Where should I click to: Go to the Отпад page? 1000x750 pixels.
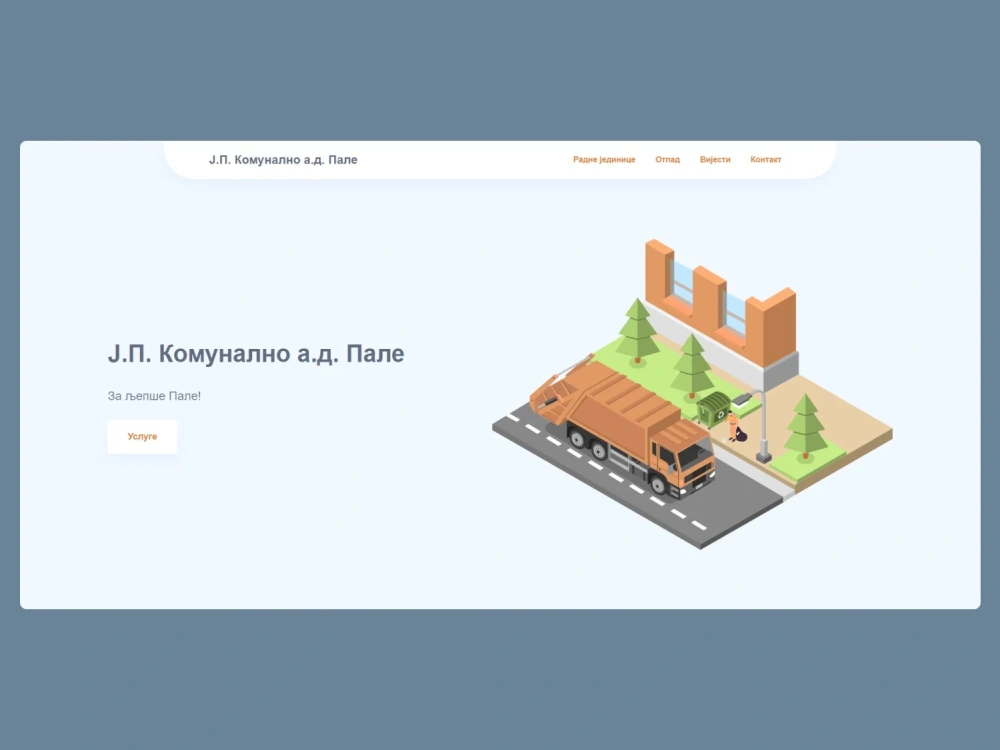point(668,159)
